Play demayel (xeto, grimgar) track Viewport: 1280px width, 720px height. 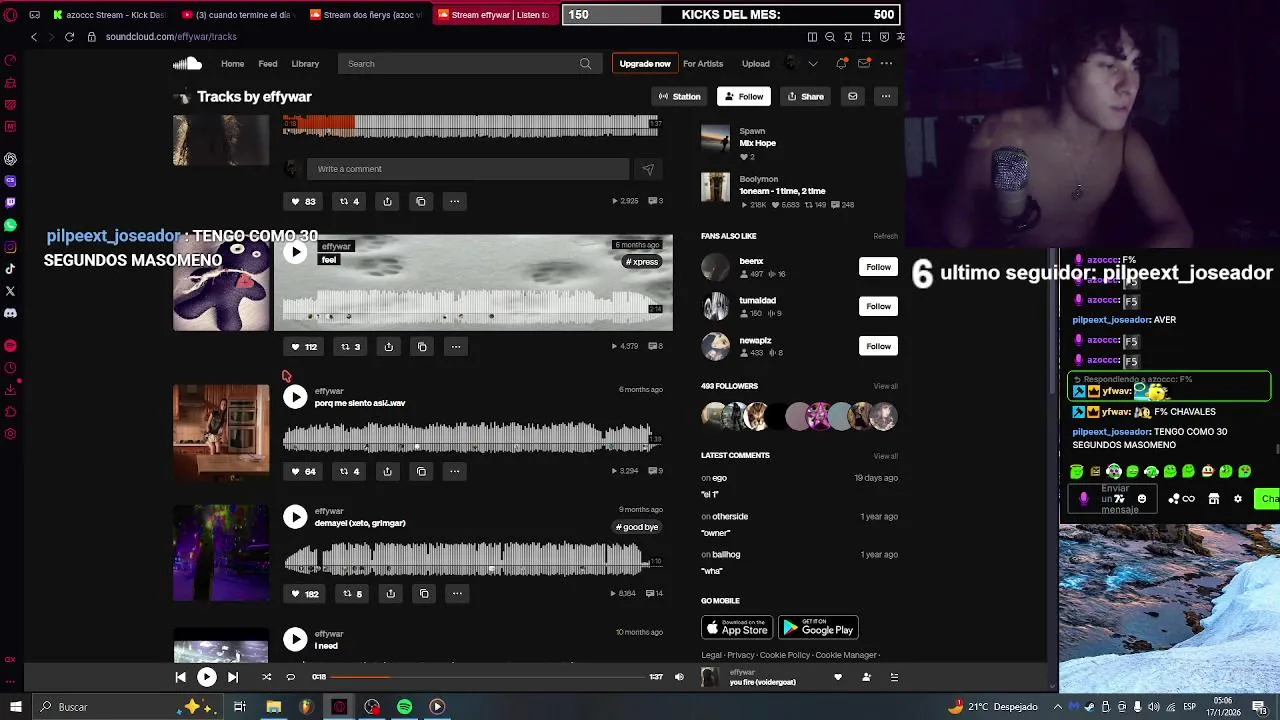[295, 517]
